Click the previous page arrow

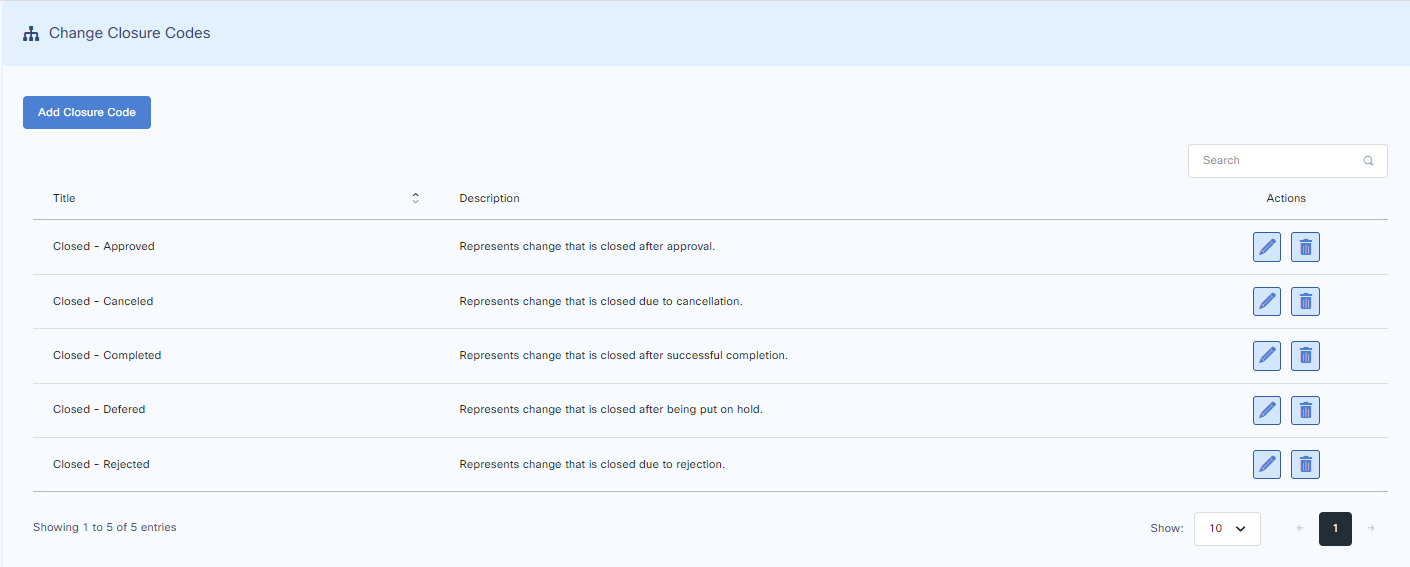[x=1299, y=529]
